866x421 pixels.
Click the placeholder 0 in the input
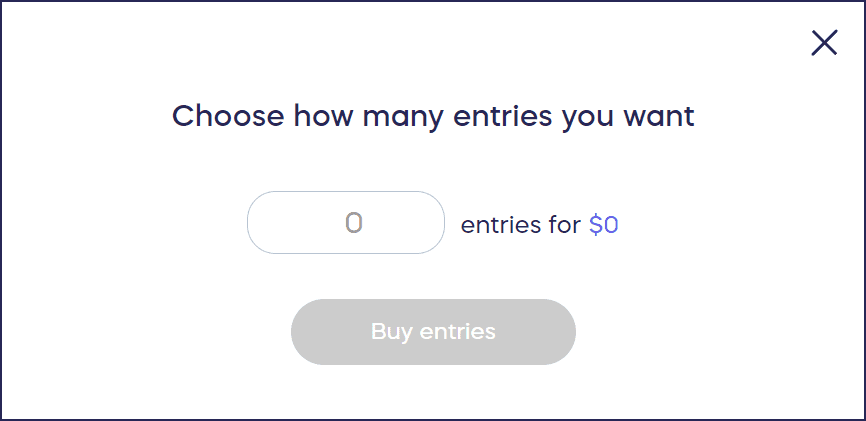(x=353, y=223)
